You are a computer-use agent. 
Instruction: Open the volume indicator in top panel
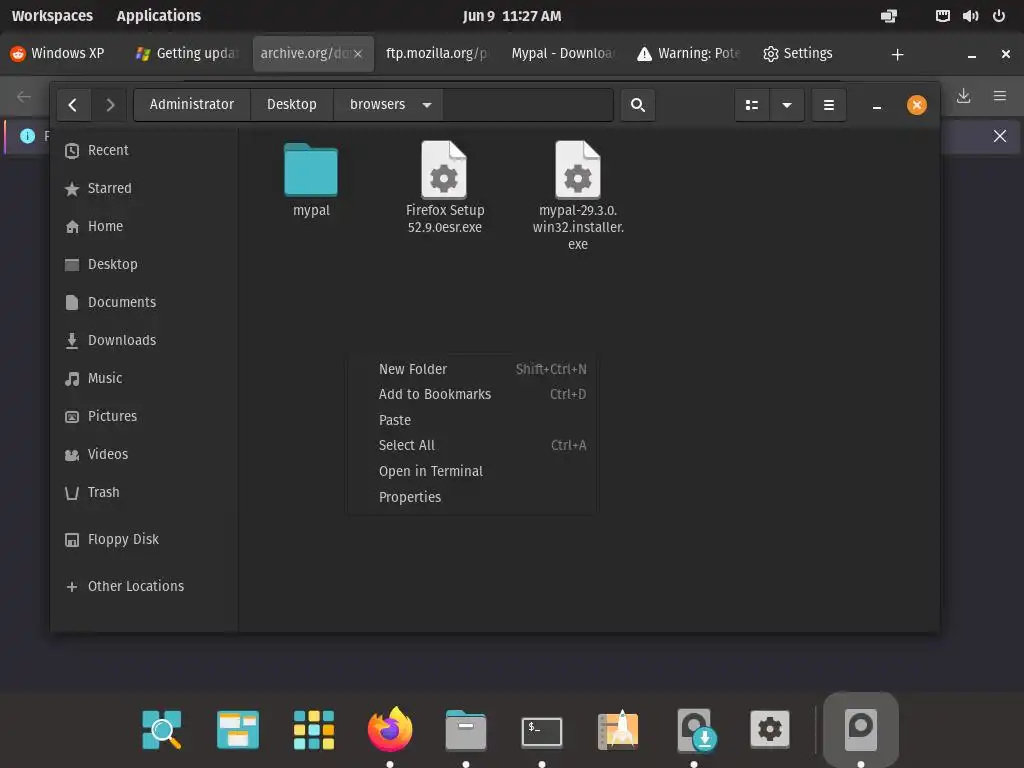coord(970,16)
